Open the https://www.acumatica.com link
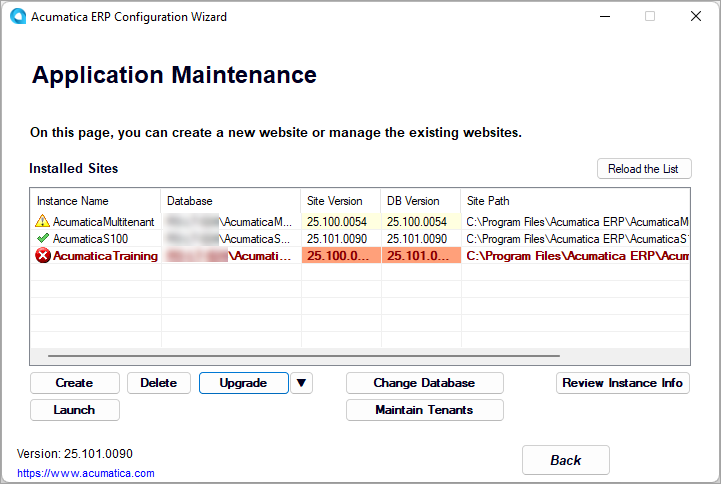 click(86, 473)
